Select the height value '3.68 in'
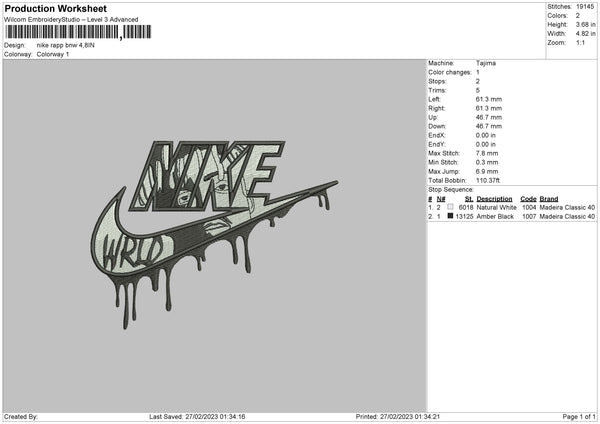This screenshot has height=424, width=600. click(x=585, y=24)
